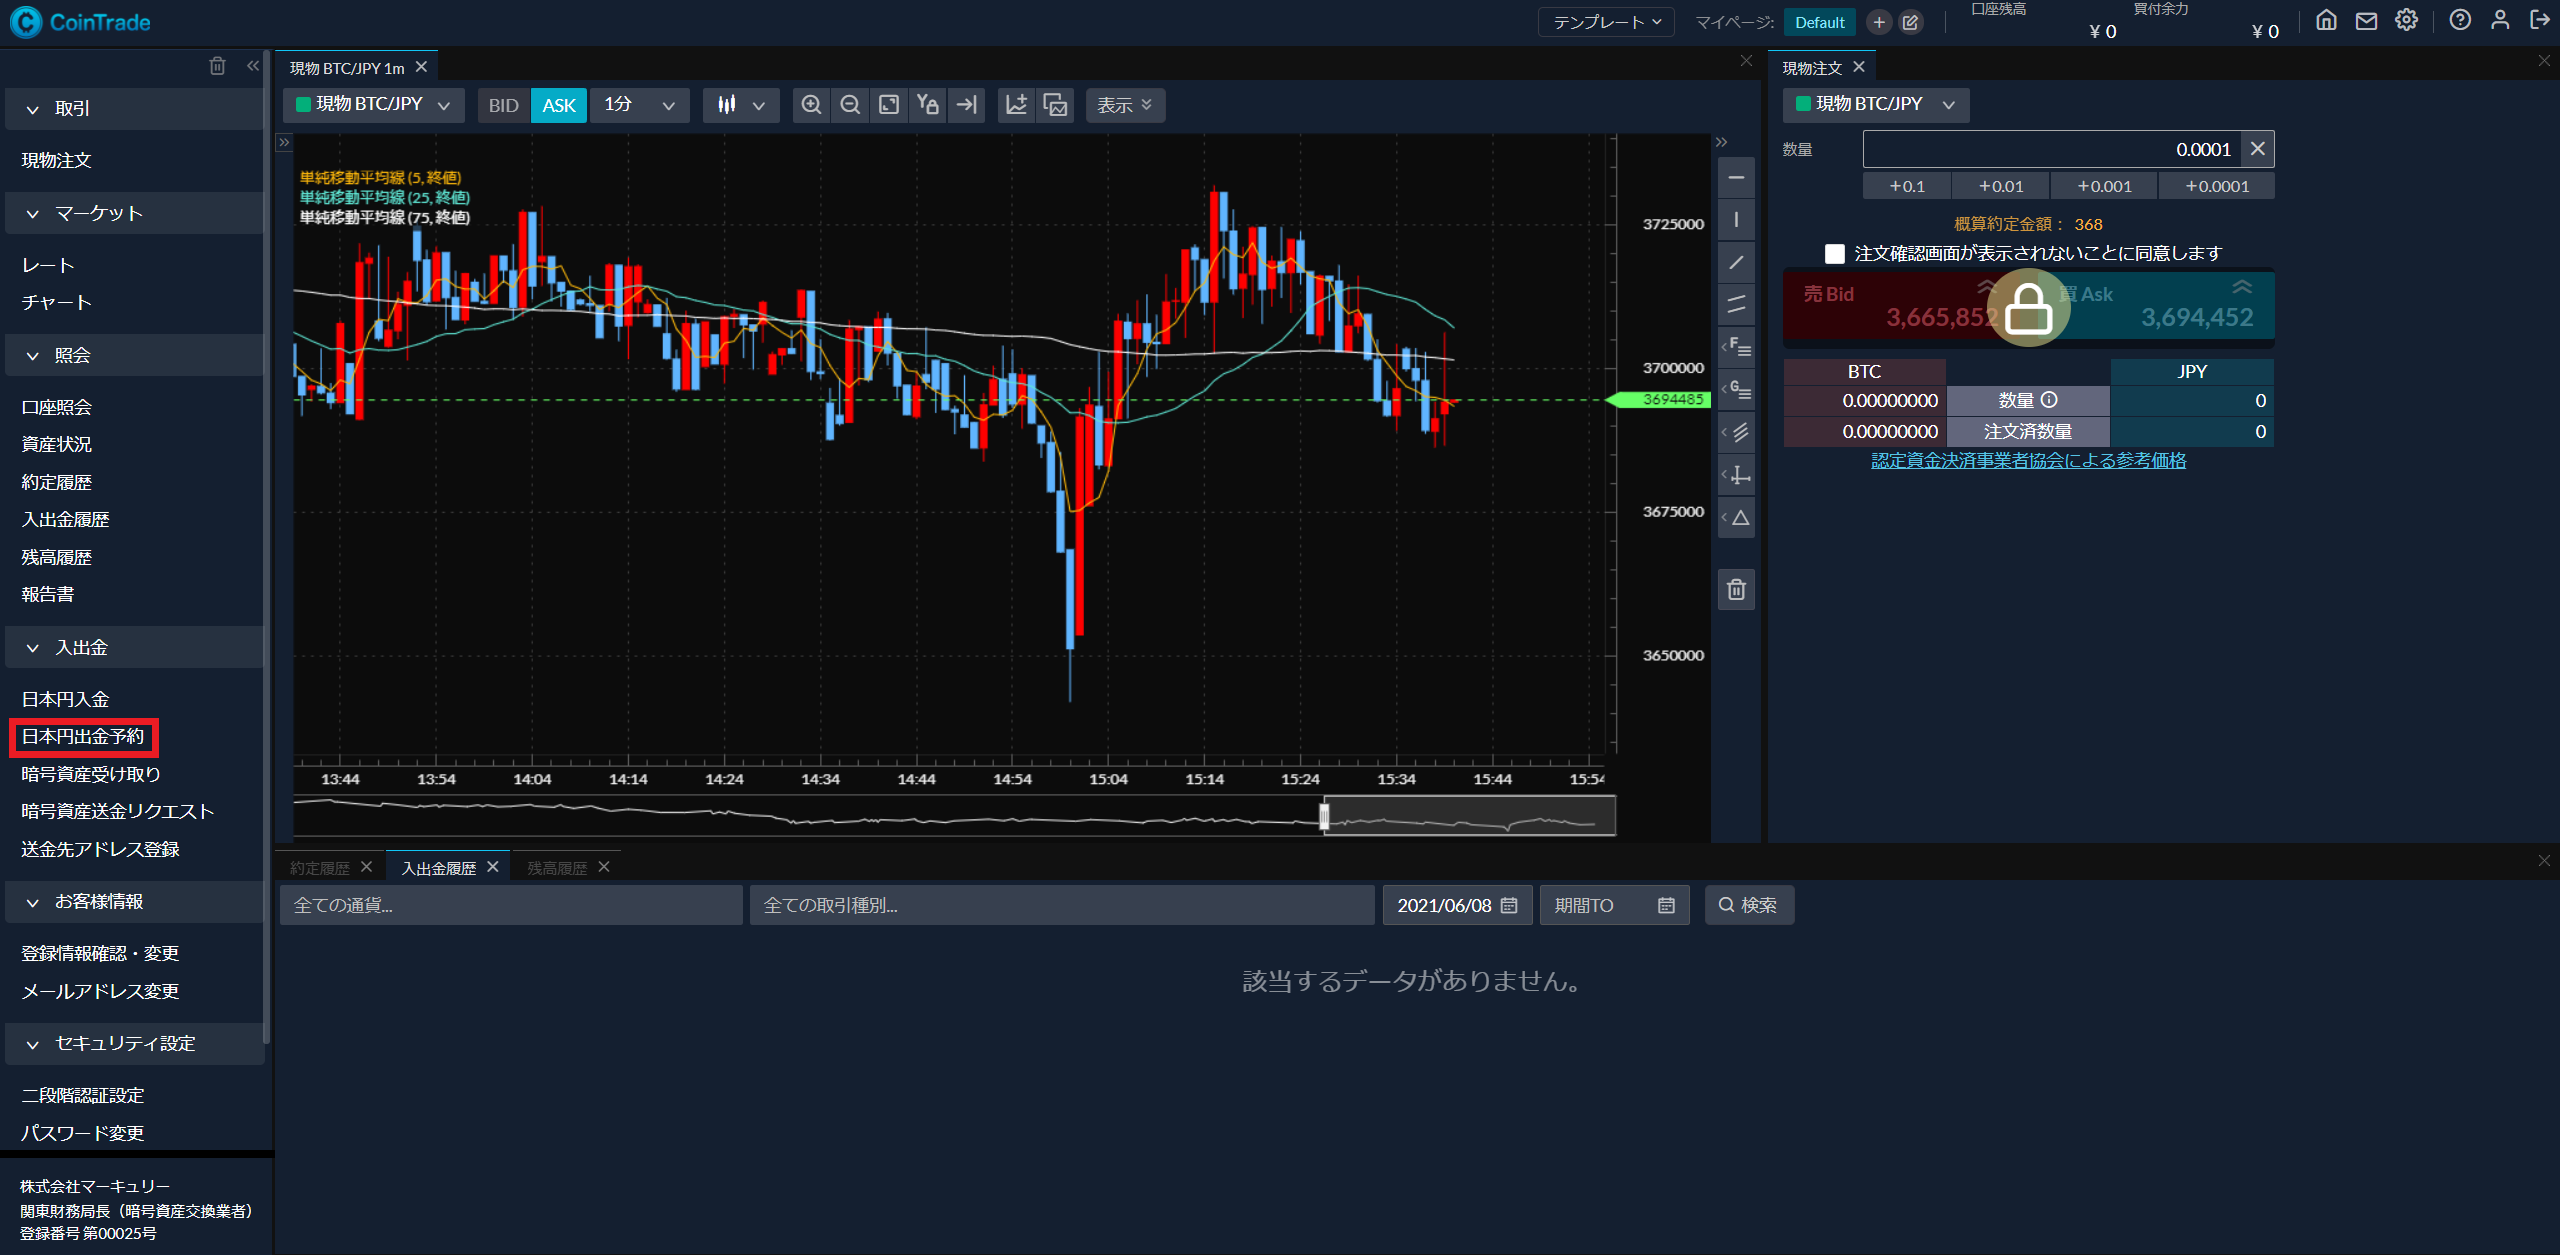Click the 検索 search button
This screenshot has height=1255, width=2560.
coord(1748,905)
